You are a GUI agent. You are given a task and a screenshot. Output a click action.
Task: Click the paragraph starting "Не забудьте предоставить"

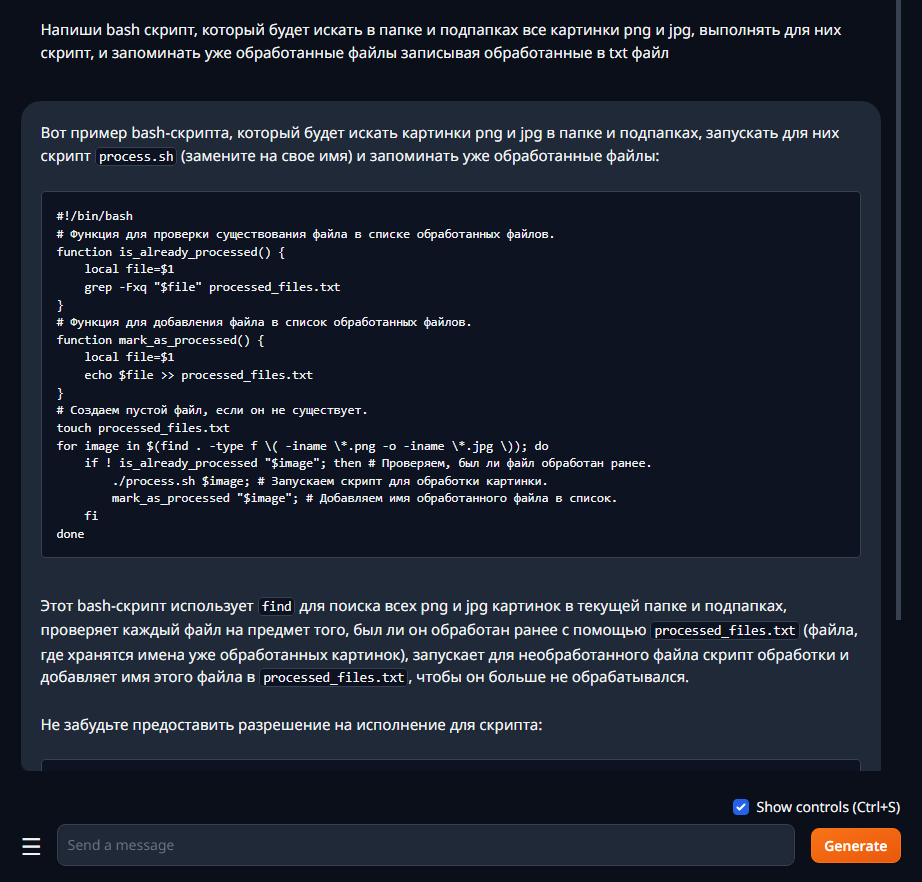(x=291, y=724)
